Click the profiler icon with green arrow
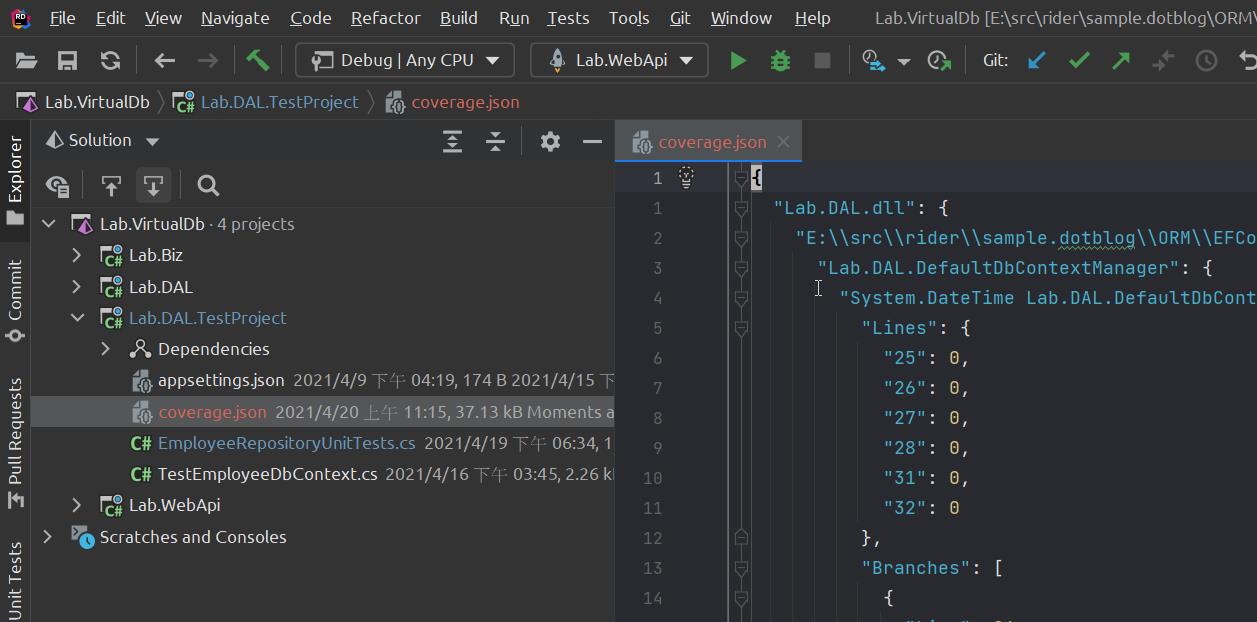This screenshot has width=1257, height=622. coord(939,60)
